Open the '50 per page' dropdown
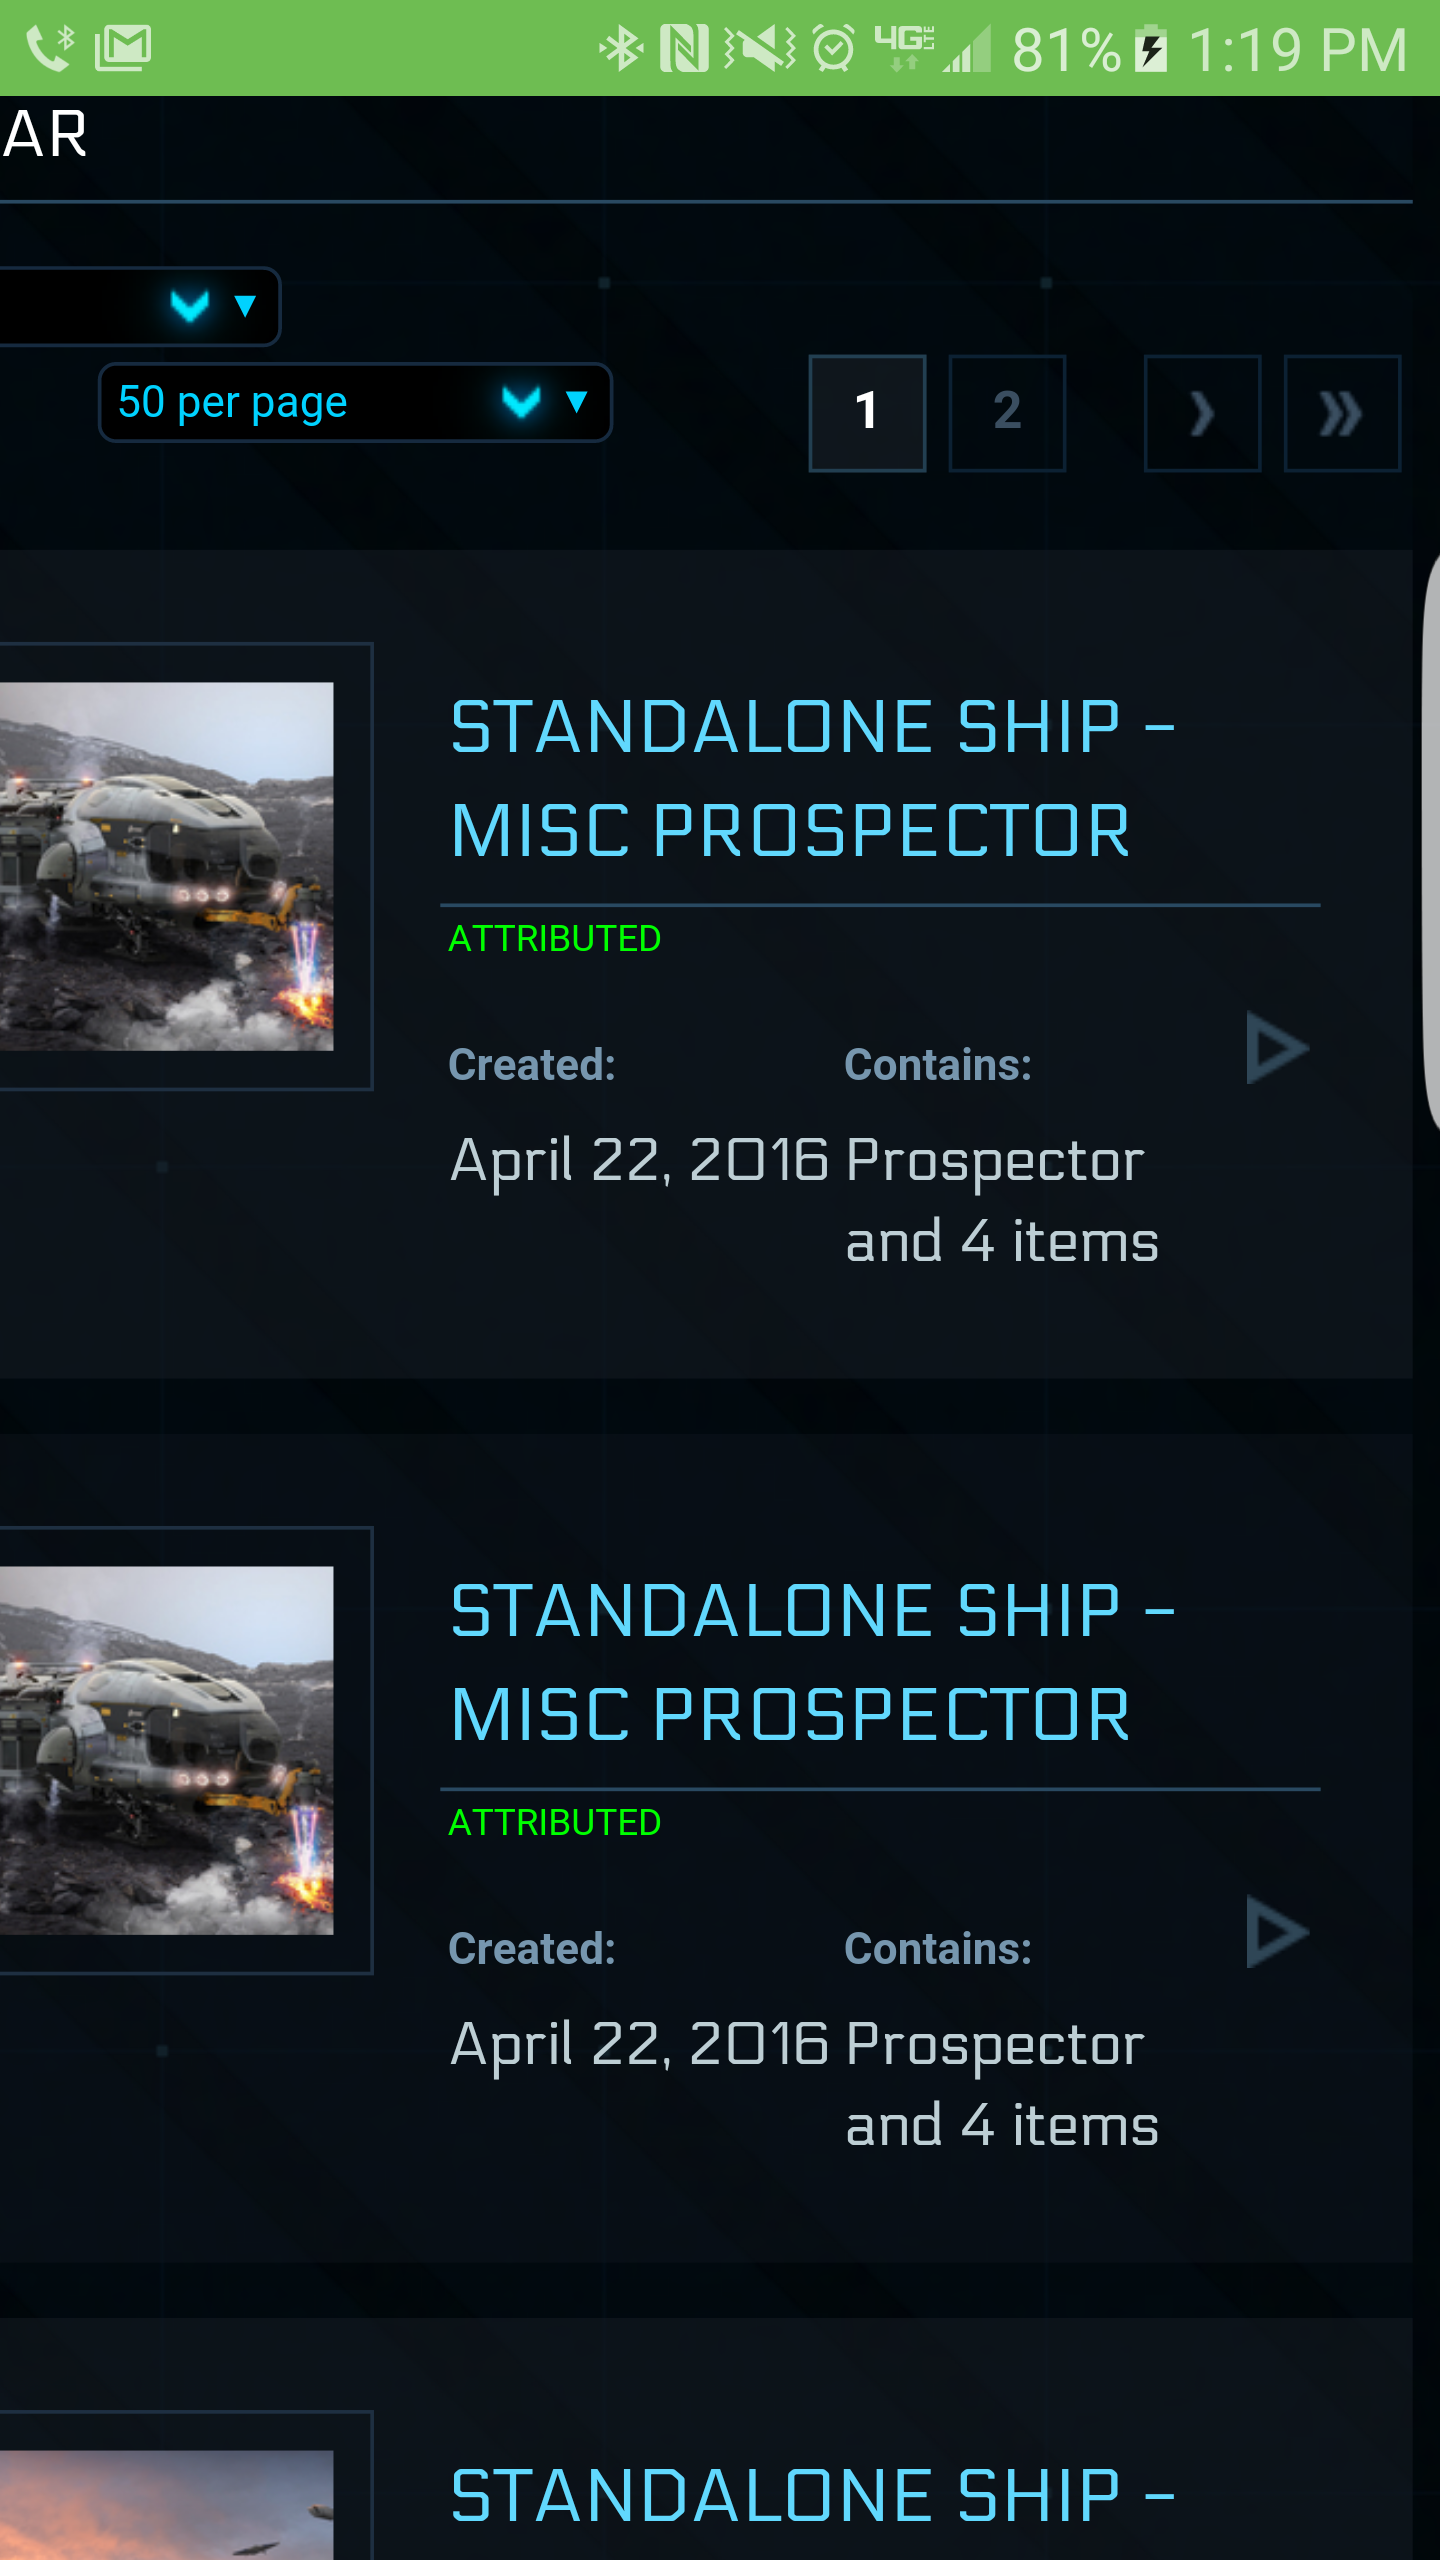 (355, 403)
